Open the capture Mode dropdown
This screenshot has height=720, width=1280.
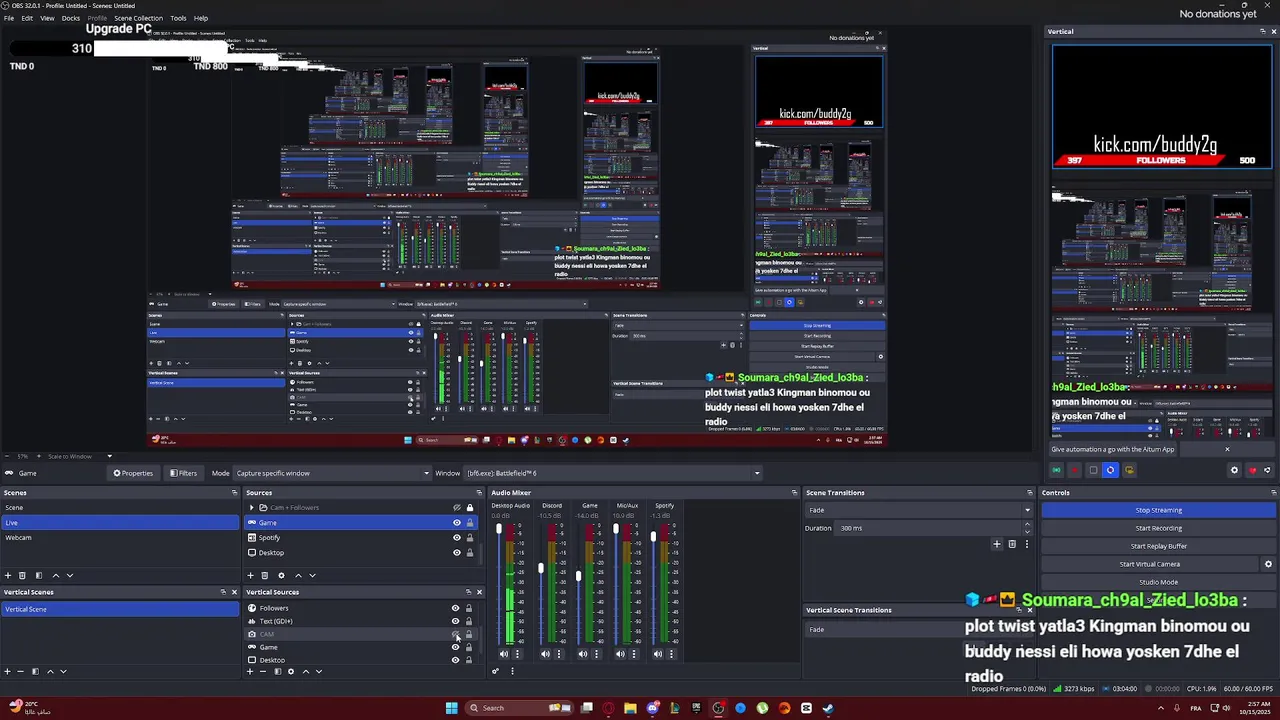(x=332, y=473)
